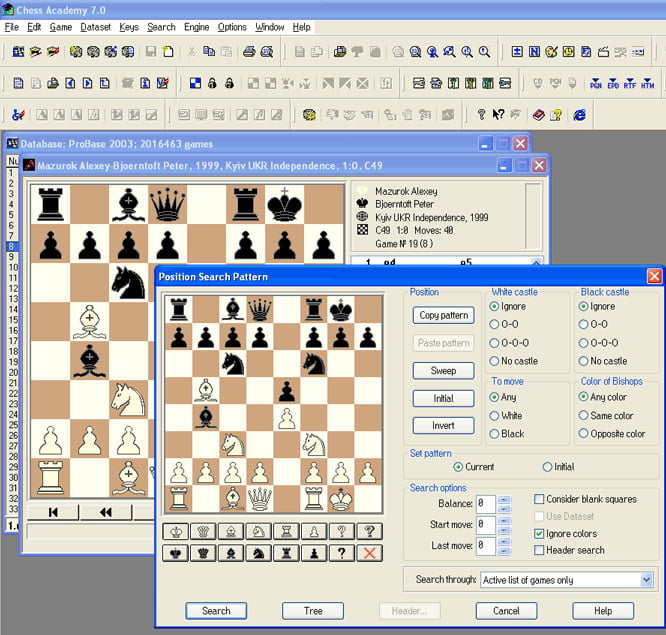Pick the white rook piece button
The image size is (666, 635).
point(287,531)
